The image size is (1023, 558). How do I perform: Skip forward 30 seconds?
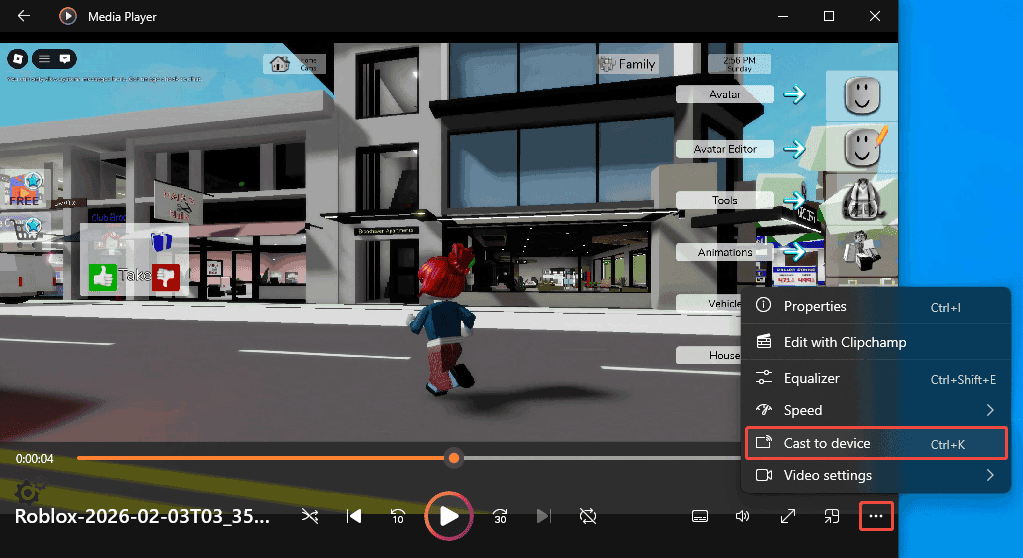tap(500, 516)
